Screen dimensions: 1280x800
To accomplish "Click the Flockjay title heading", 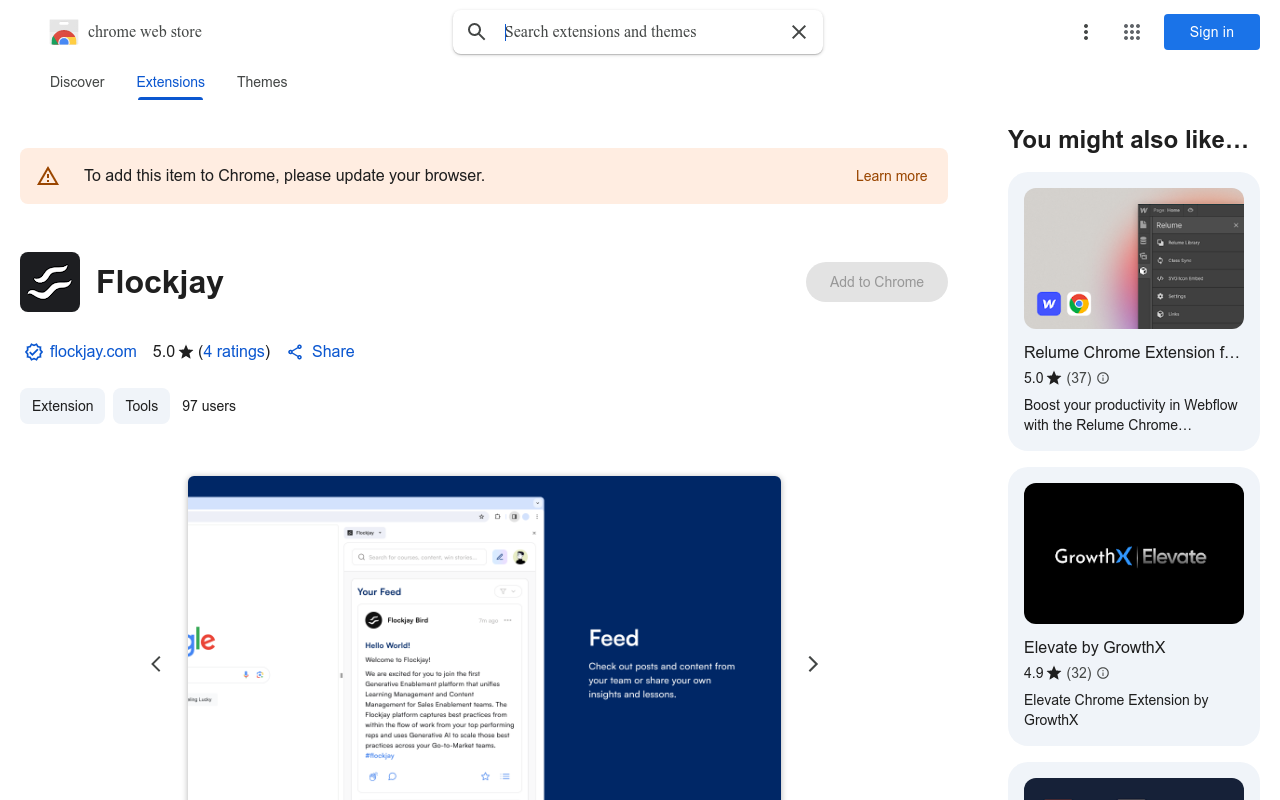I will [x=160, y=282].
